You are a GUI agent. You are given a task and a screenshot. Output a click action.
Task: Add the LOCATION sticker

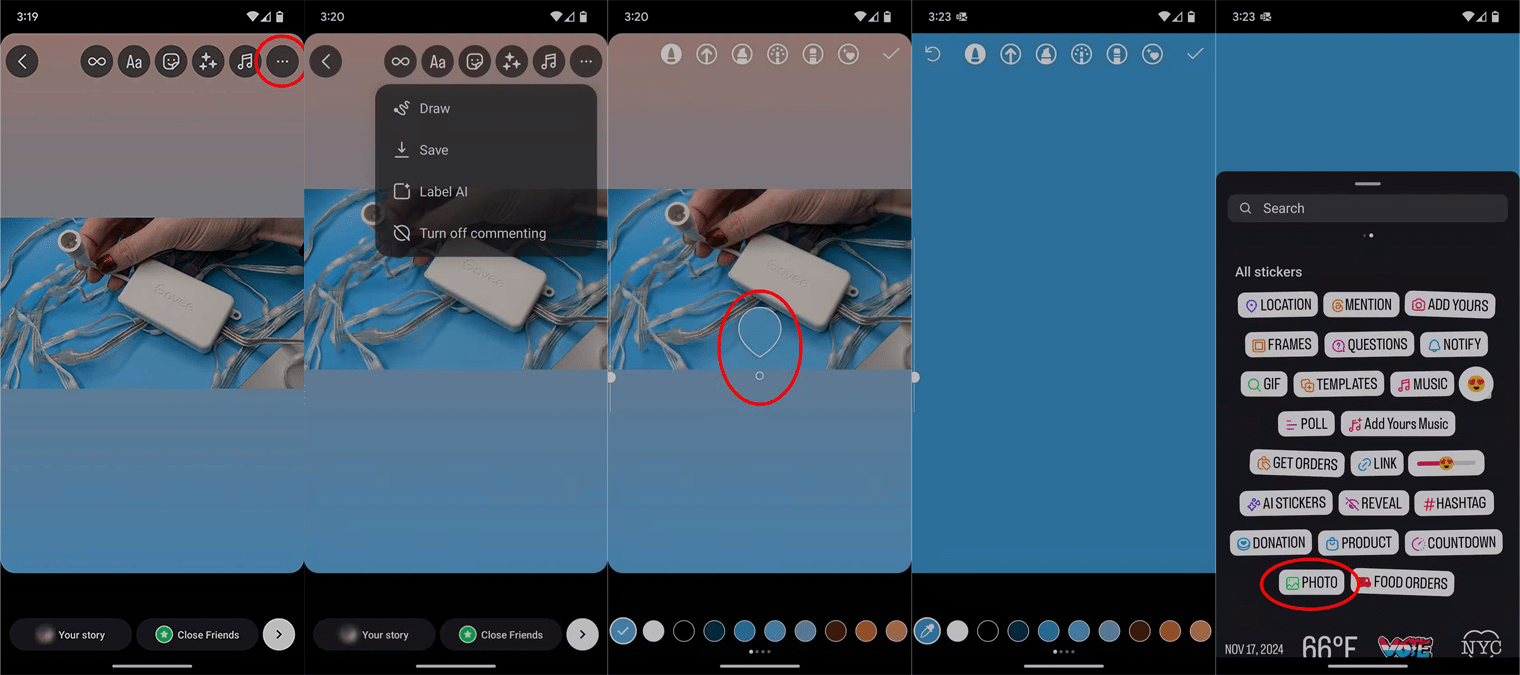tap(1277, 305)
